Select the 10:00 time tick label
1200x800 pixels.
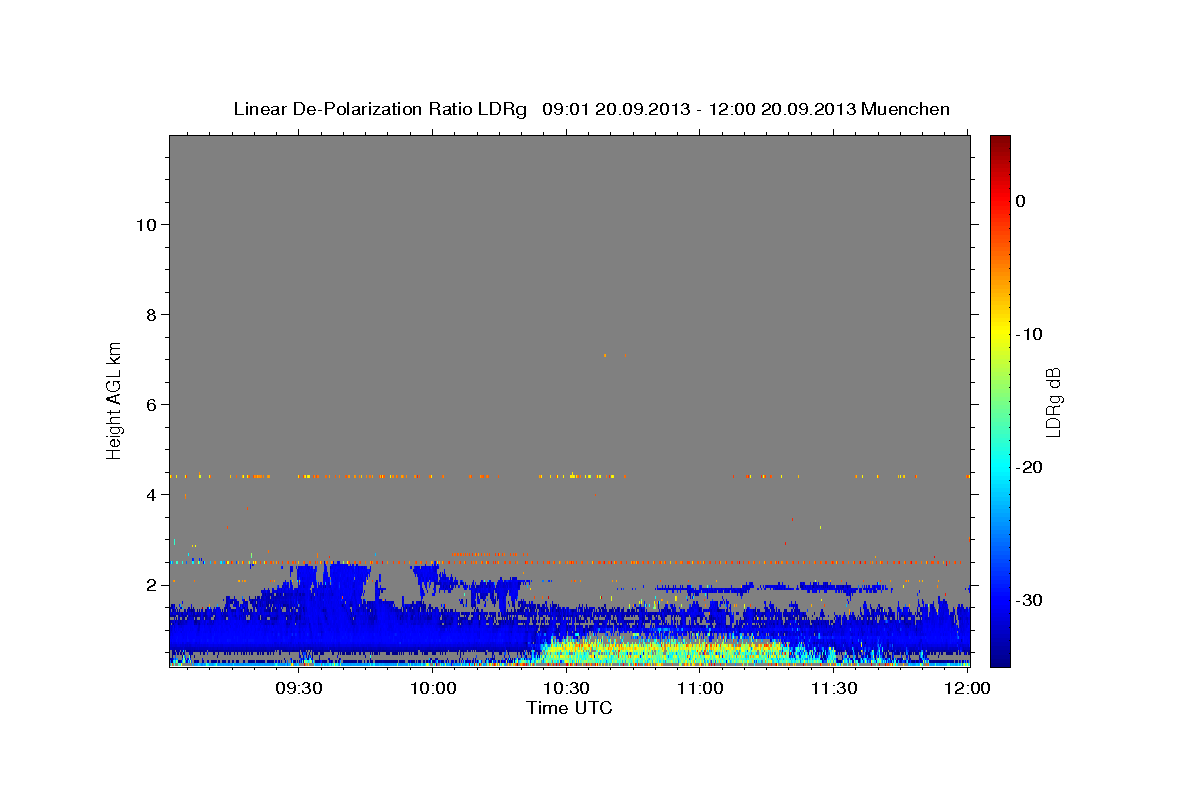click(434, 688)
